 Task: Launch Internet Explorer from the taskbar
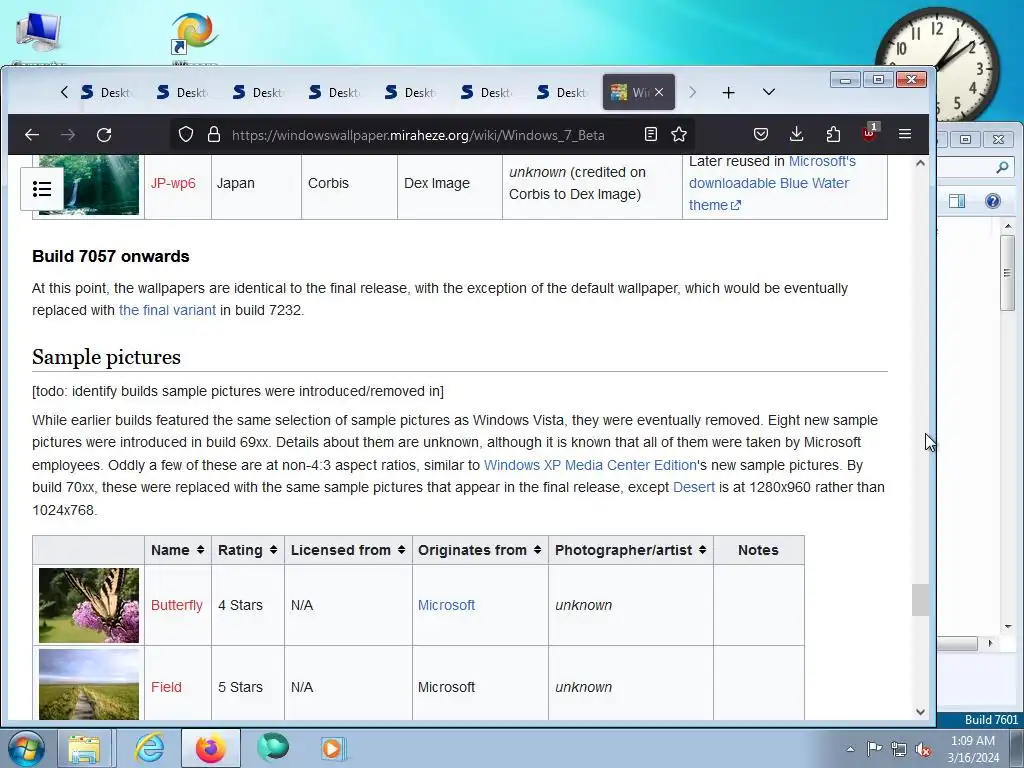[150, 748]
